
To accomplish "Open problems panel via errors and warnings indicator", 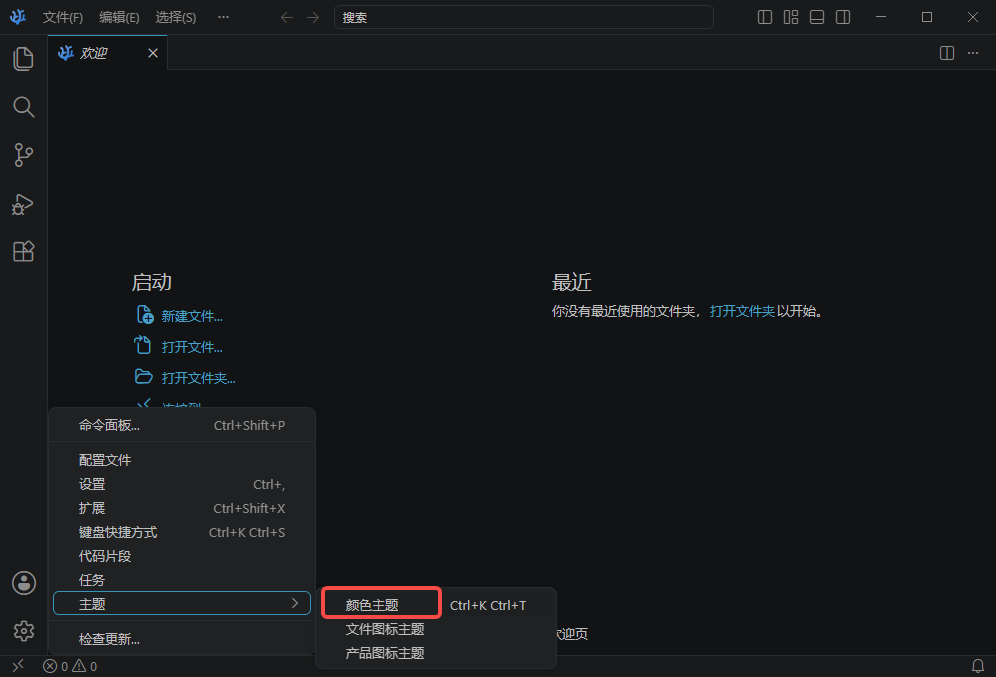I will pos(70,666).
